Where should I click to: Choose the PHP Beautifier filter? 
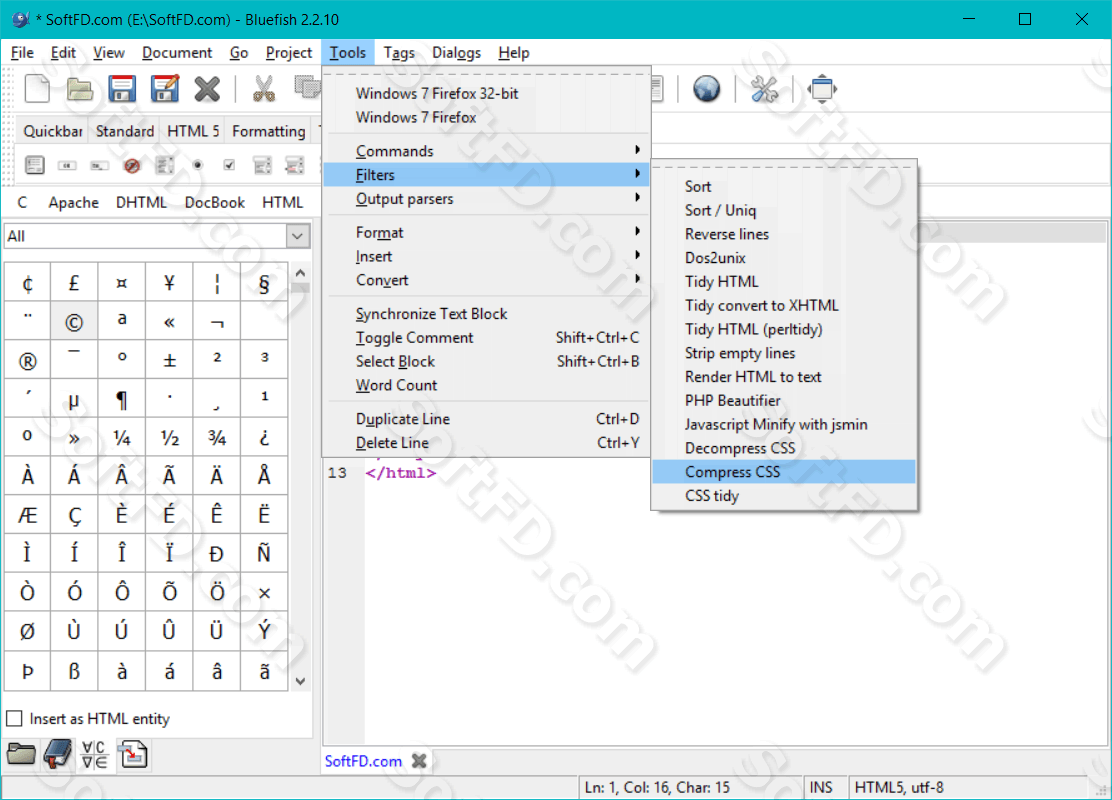(x=784, y=401)
